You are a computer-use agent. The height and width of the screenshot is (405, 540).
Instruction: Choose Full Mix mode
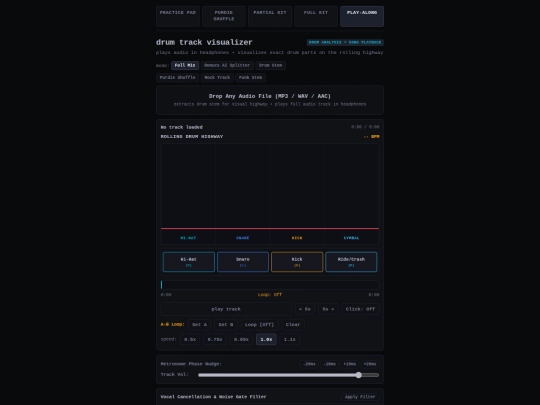(x=185, y=65)
